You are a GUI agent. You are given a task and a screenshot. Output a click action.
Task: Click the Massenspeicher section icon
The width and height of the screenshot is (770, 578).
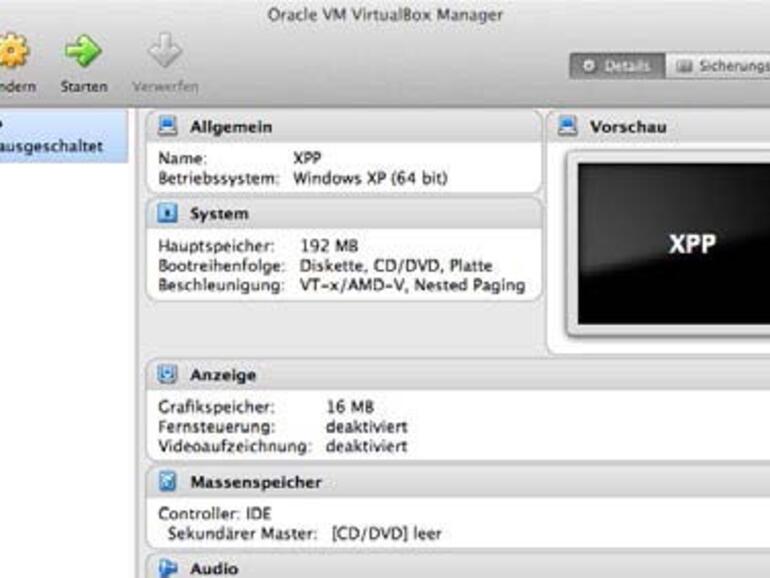click(167, 481)
